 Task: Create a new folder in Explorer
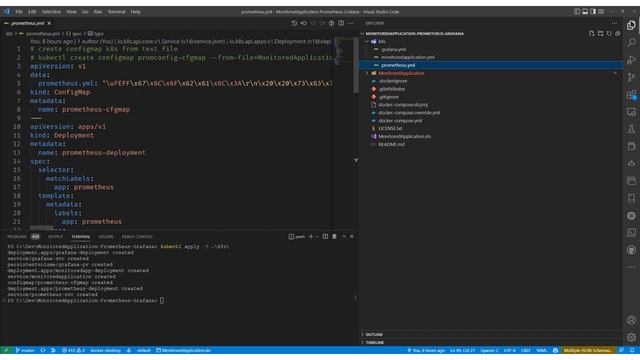600,33
